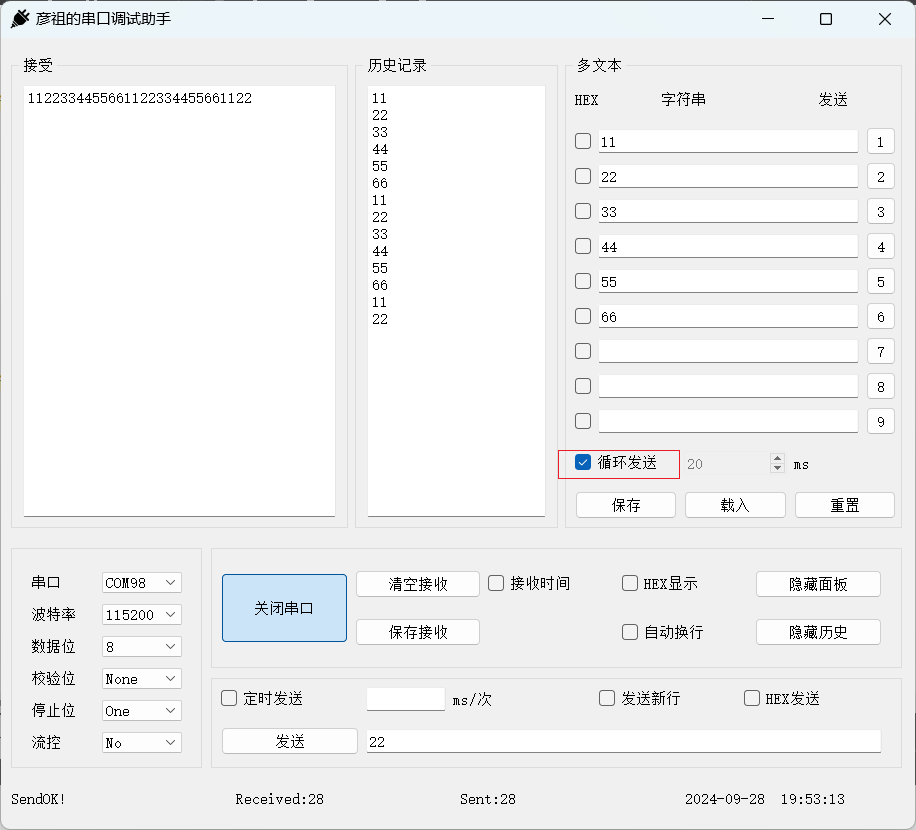Click the 关闭串口 close port button
Screen dimensions: 916x830
tap(284, 608)
